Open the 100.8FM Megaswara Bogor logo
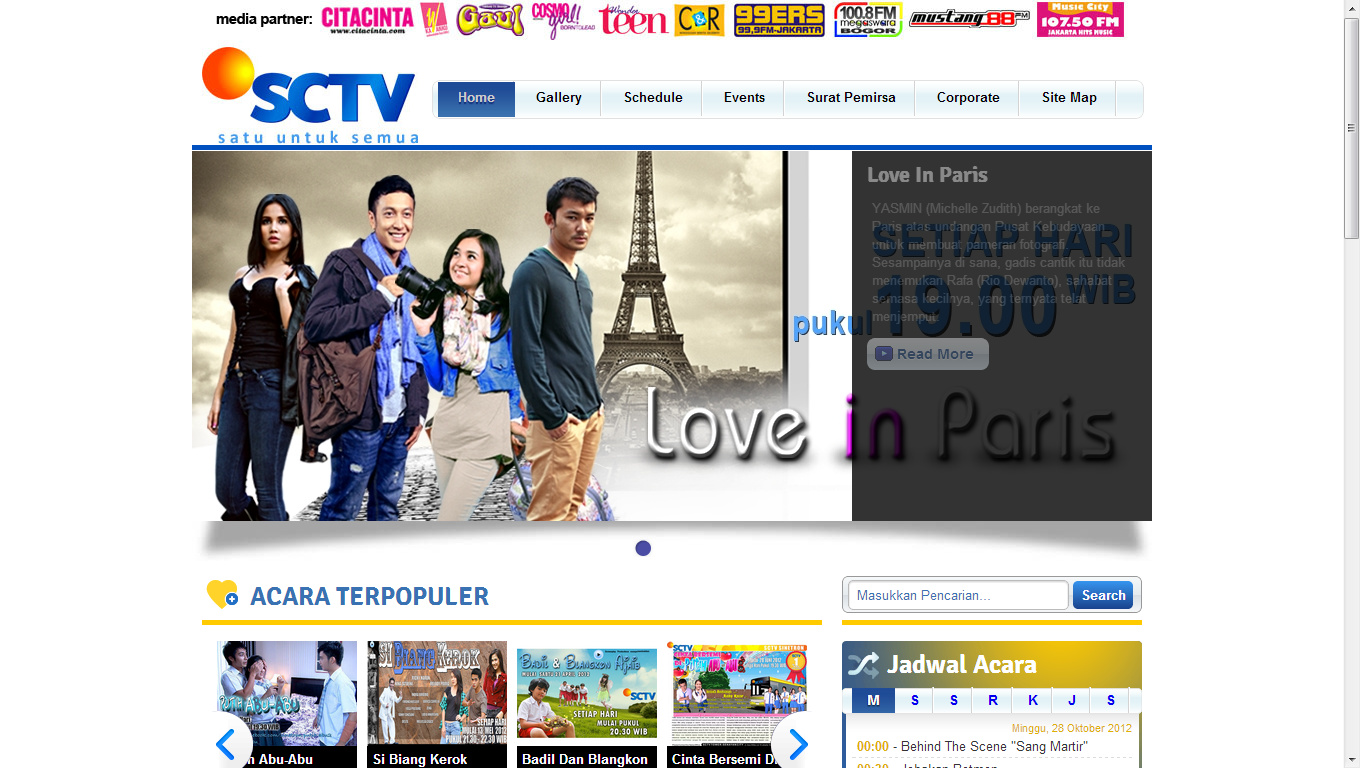The image size is (1360, 768). point(868,19)
